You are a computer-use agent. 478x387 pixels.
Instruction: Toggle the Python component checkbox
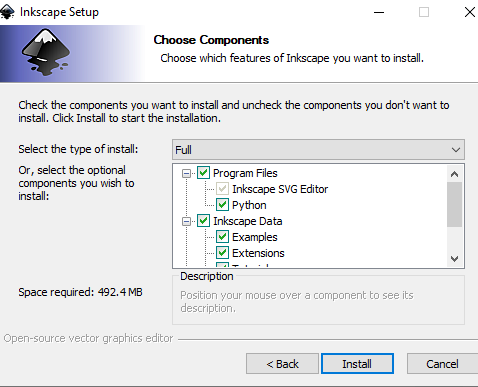pos(222,205)
